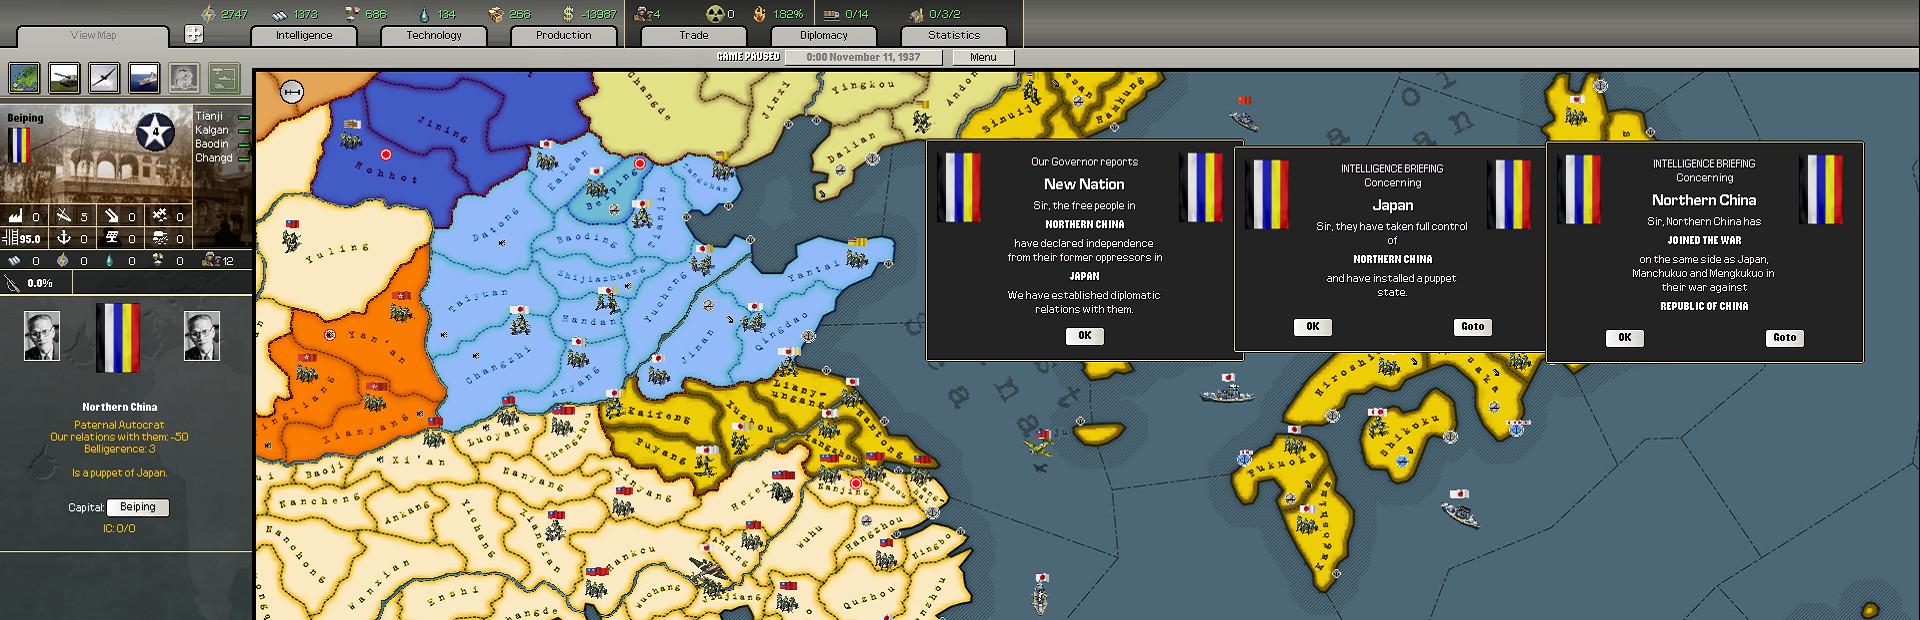Select the naval units ship icon
Image resolution: width=1920 pixels, height=620 pixels.
point(144,78)
